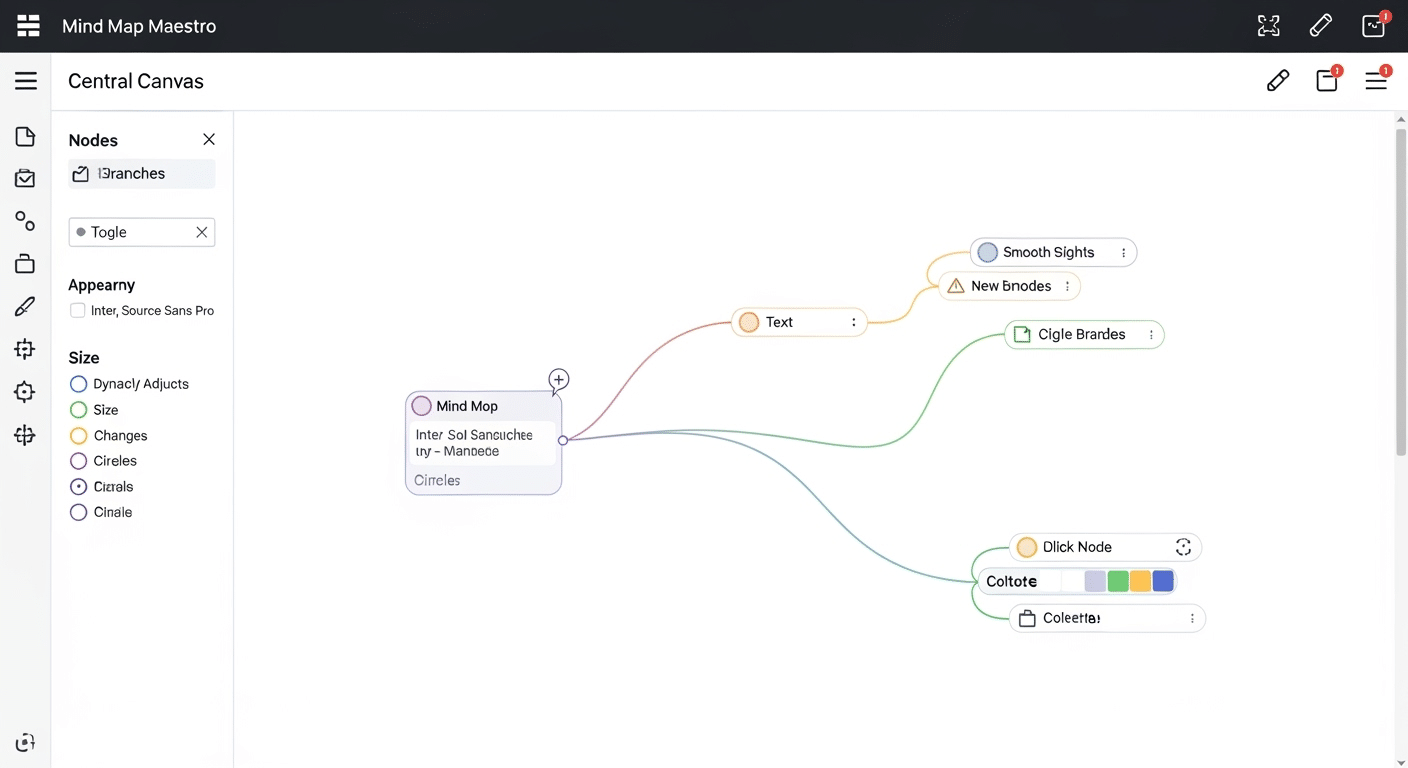Select the Dynacl/ Adjucts radio option
Screen dimensions: 1408x768
tap(78, 384)
